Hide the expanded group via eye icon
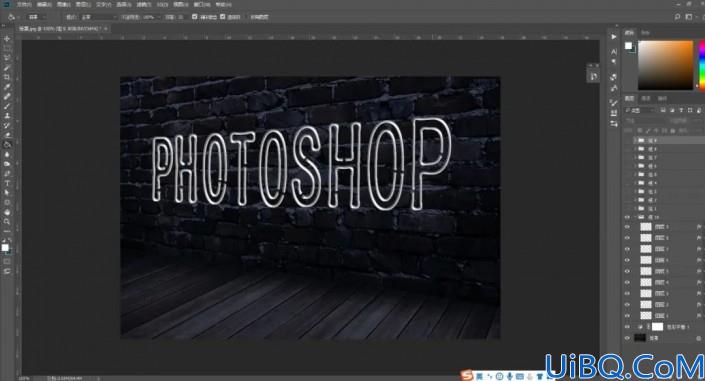This screenshot has width=705, height=381. pos(627,217)
